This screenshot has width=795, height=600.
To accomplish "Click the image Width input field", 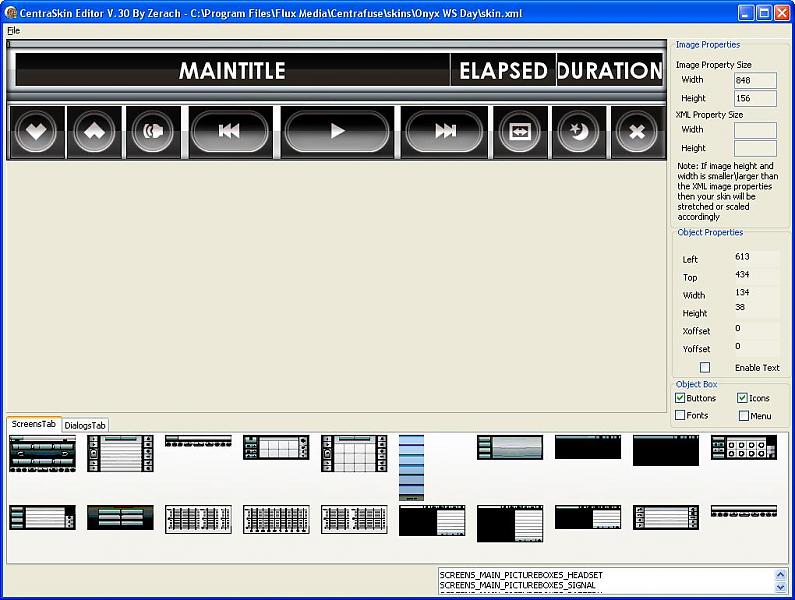I will click(755, 80).
